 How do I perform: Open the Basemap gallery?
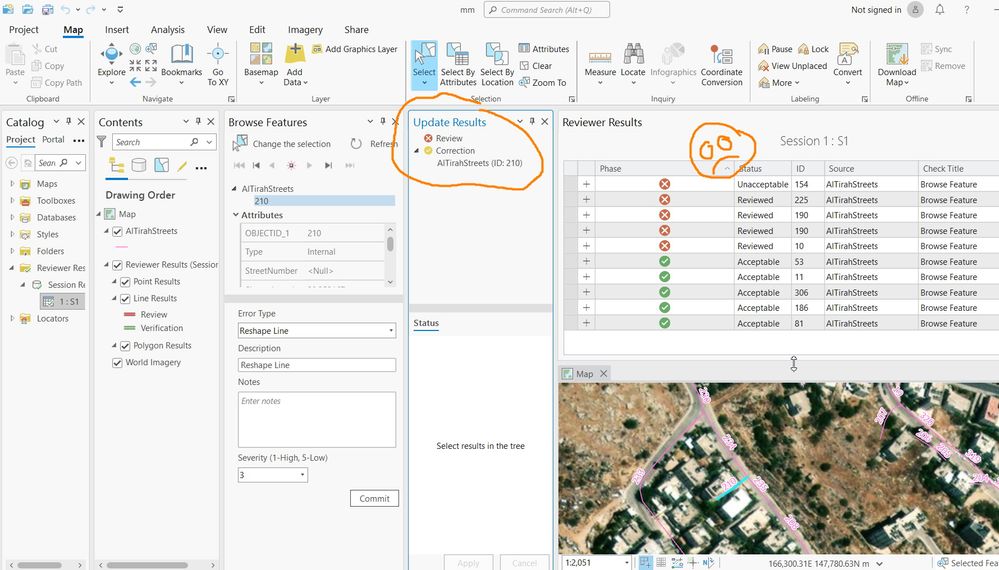click(x=261, y=53)
